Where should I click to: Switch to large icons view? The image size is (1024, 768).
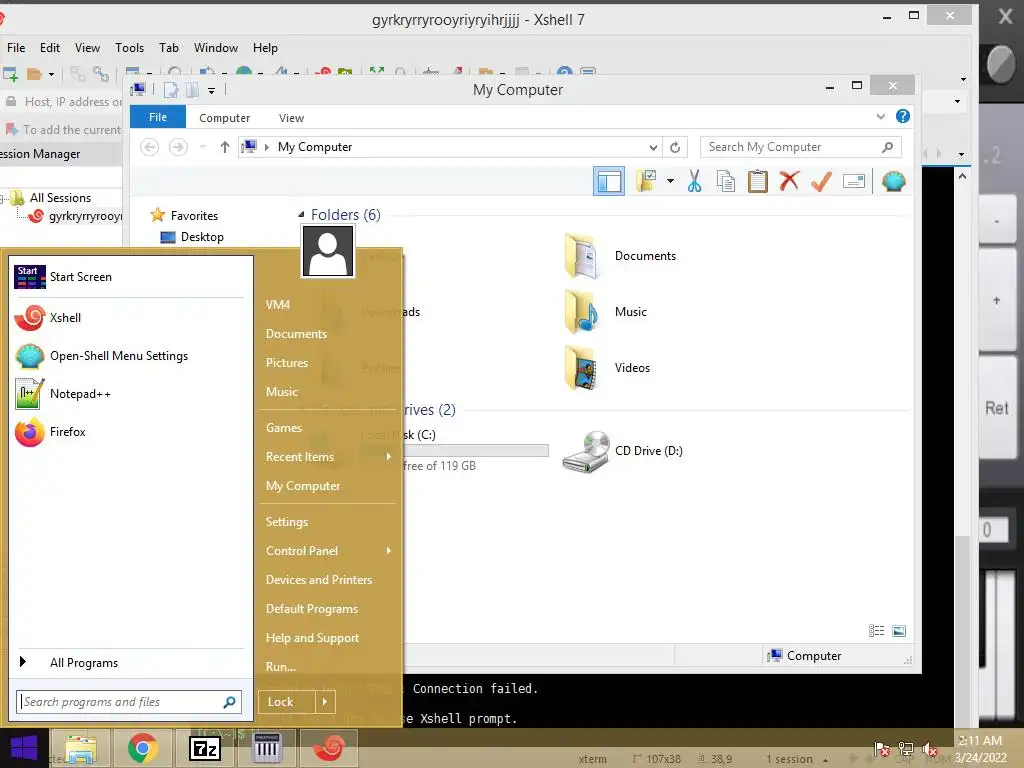pos(899,630)
